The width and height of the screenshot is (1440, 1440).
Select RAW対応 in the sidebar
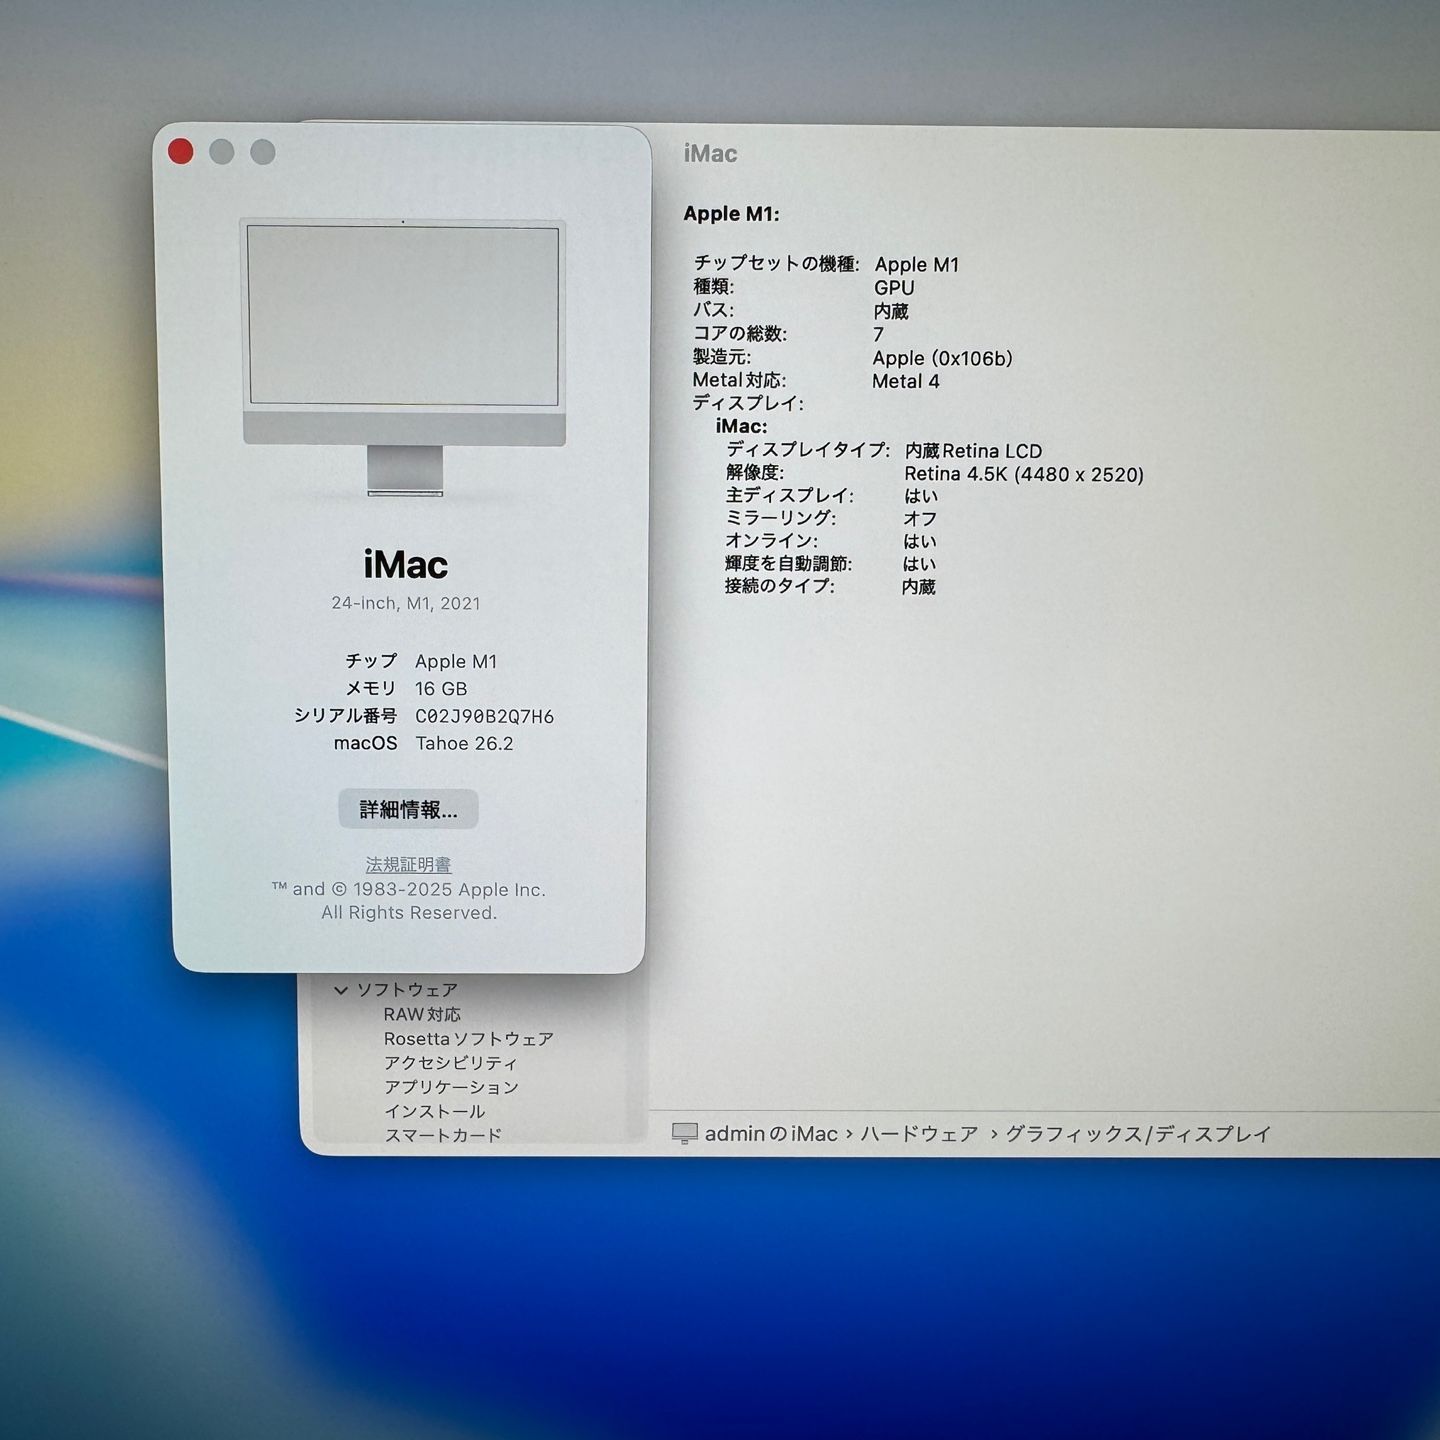422,1014
